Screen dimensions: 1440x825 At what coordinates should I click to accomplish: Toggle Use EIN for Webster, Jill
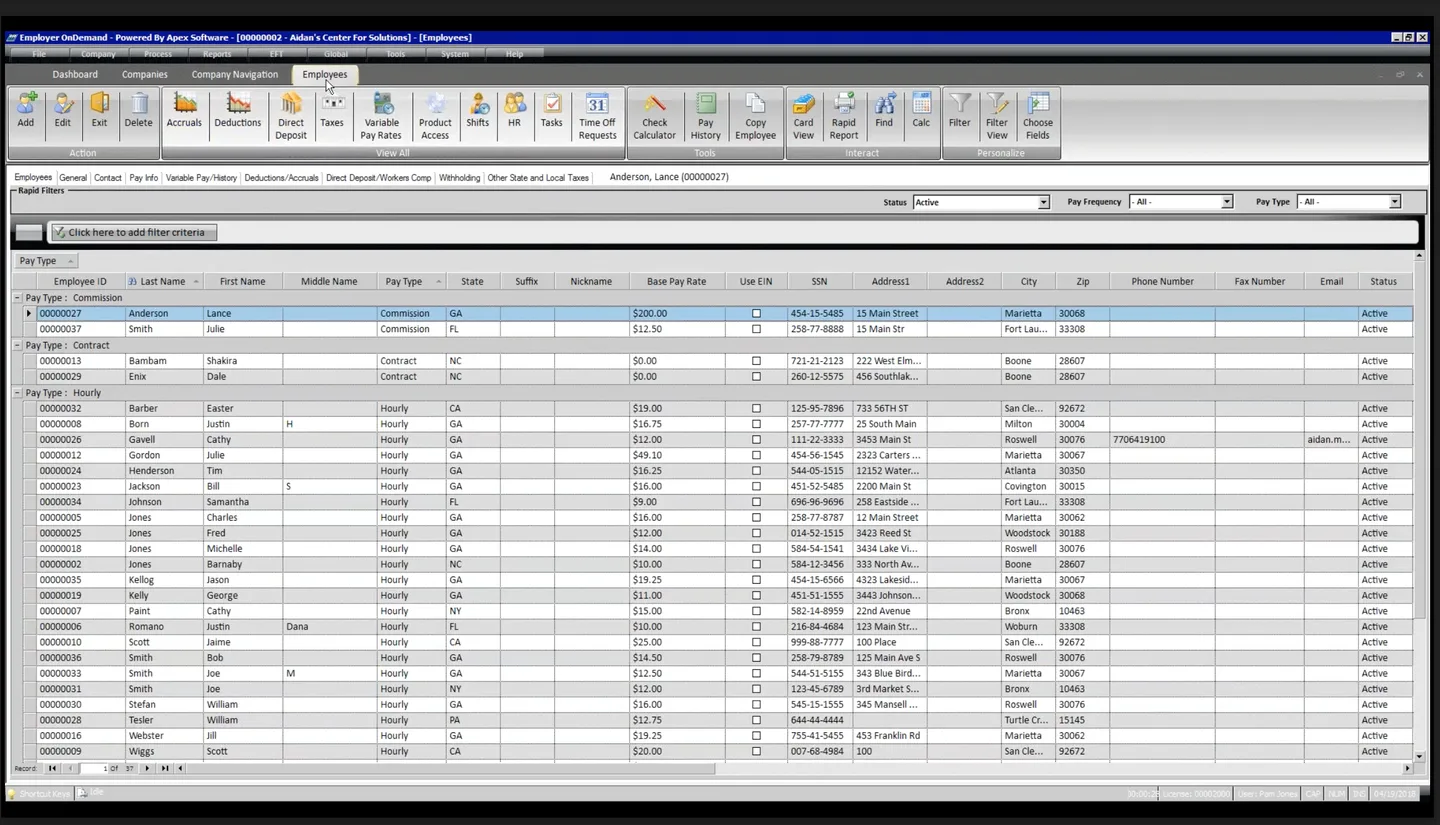(x=757, y=735)
